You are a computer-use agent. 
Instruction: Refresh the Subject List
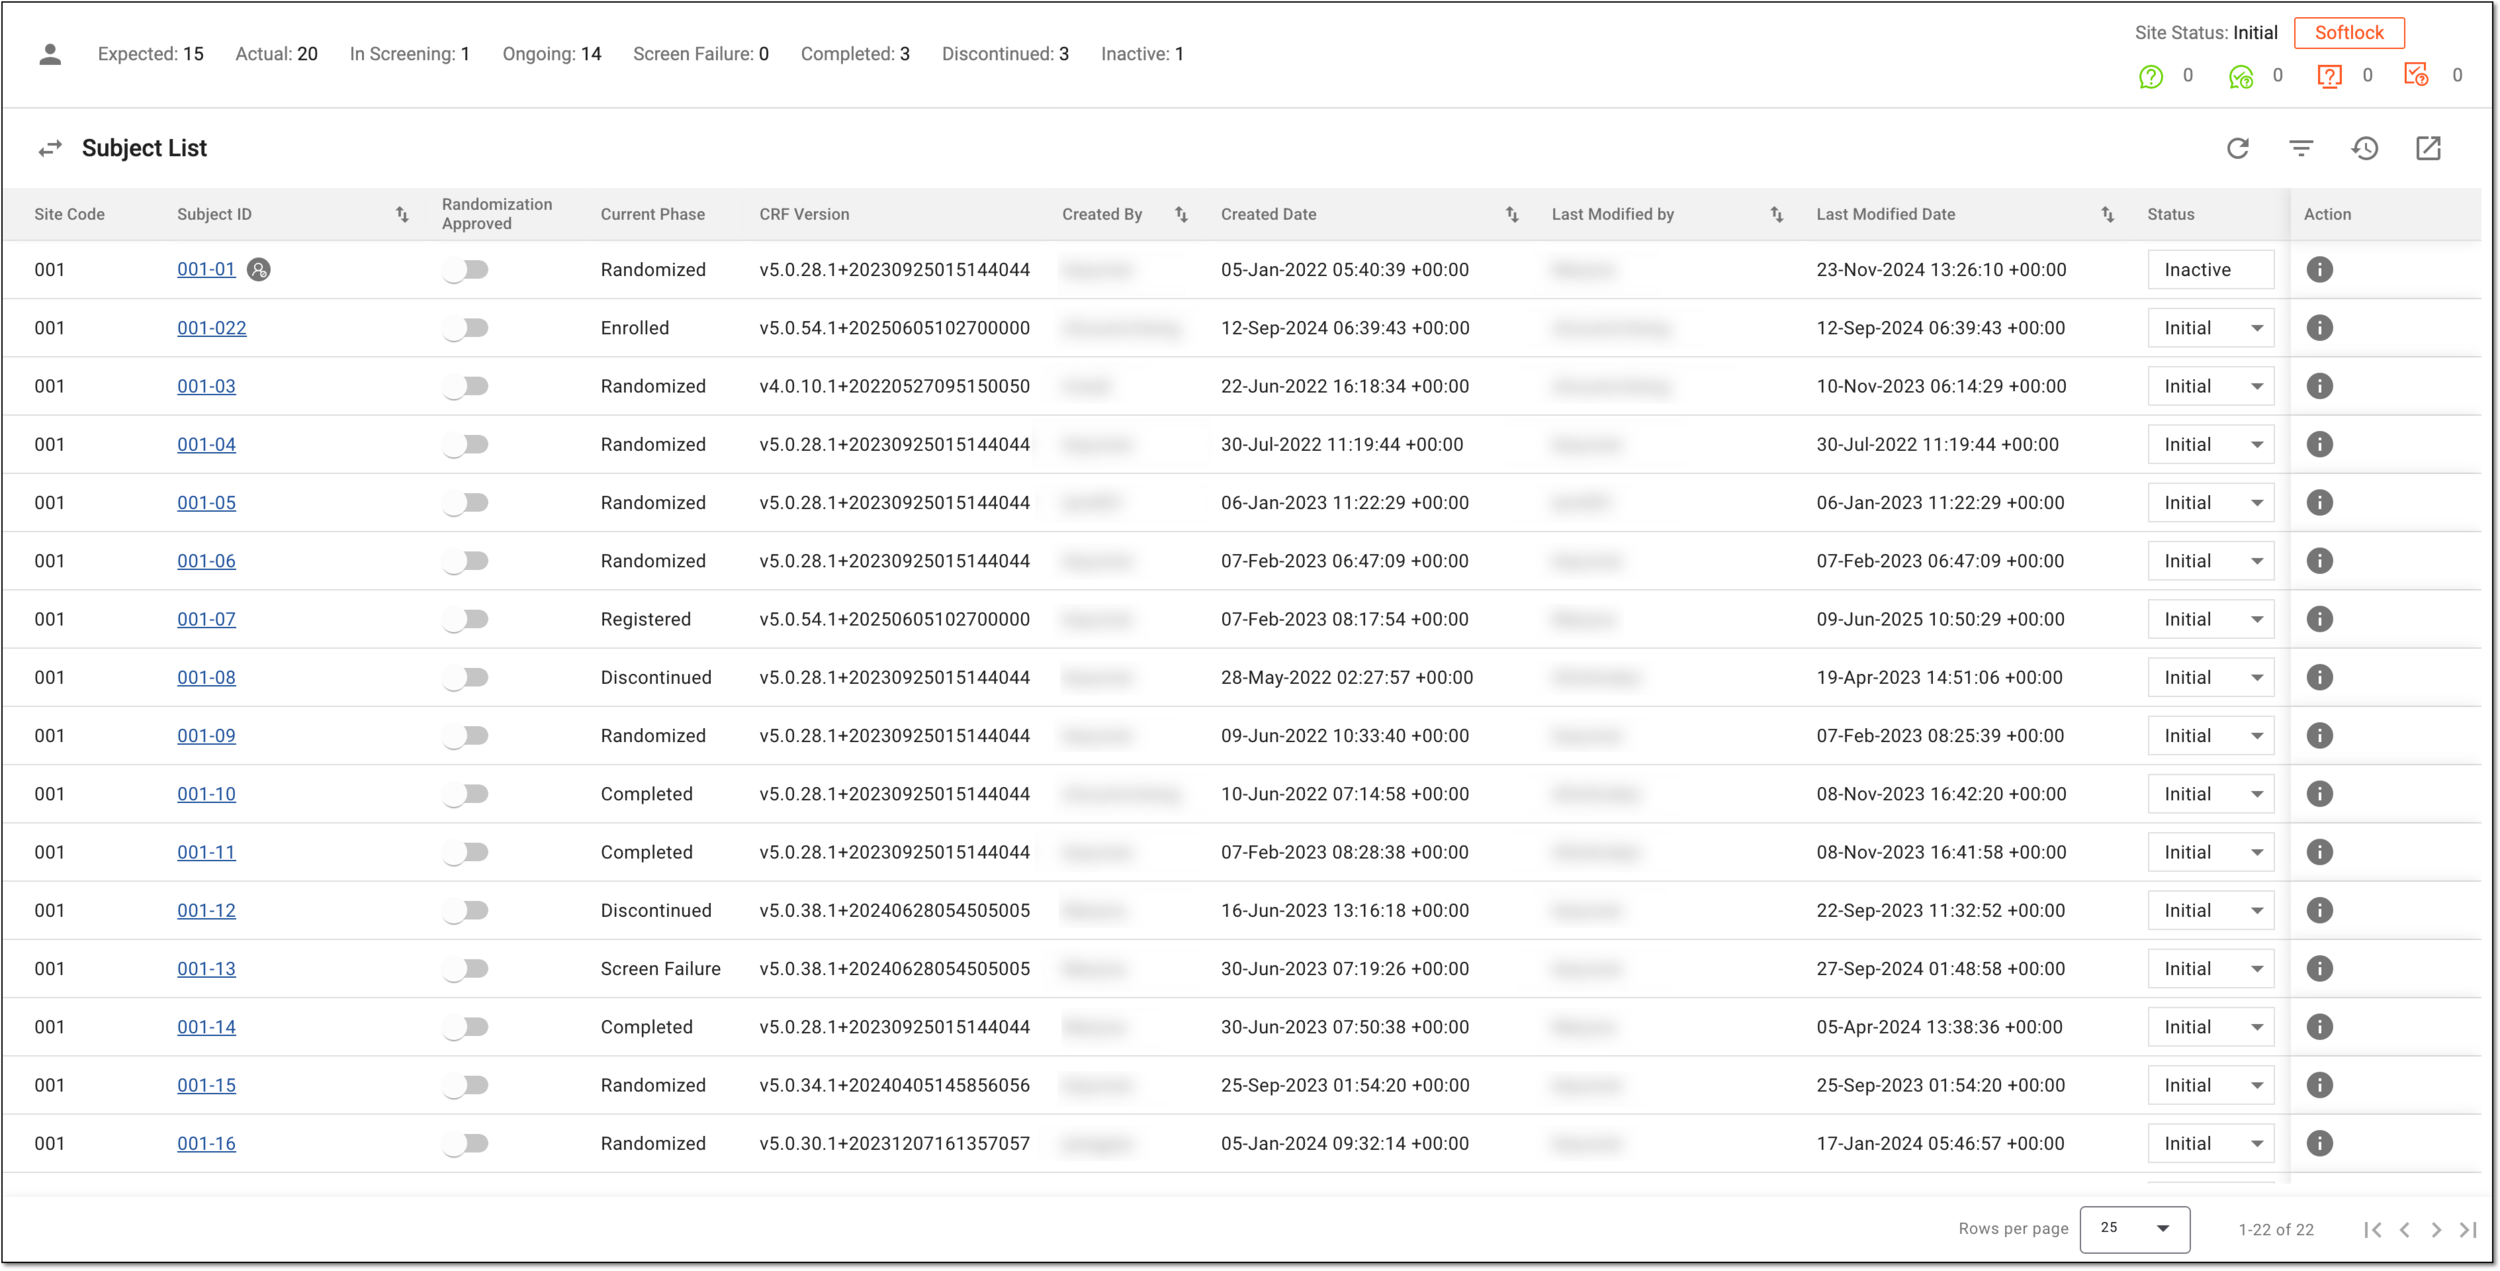2238,149
